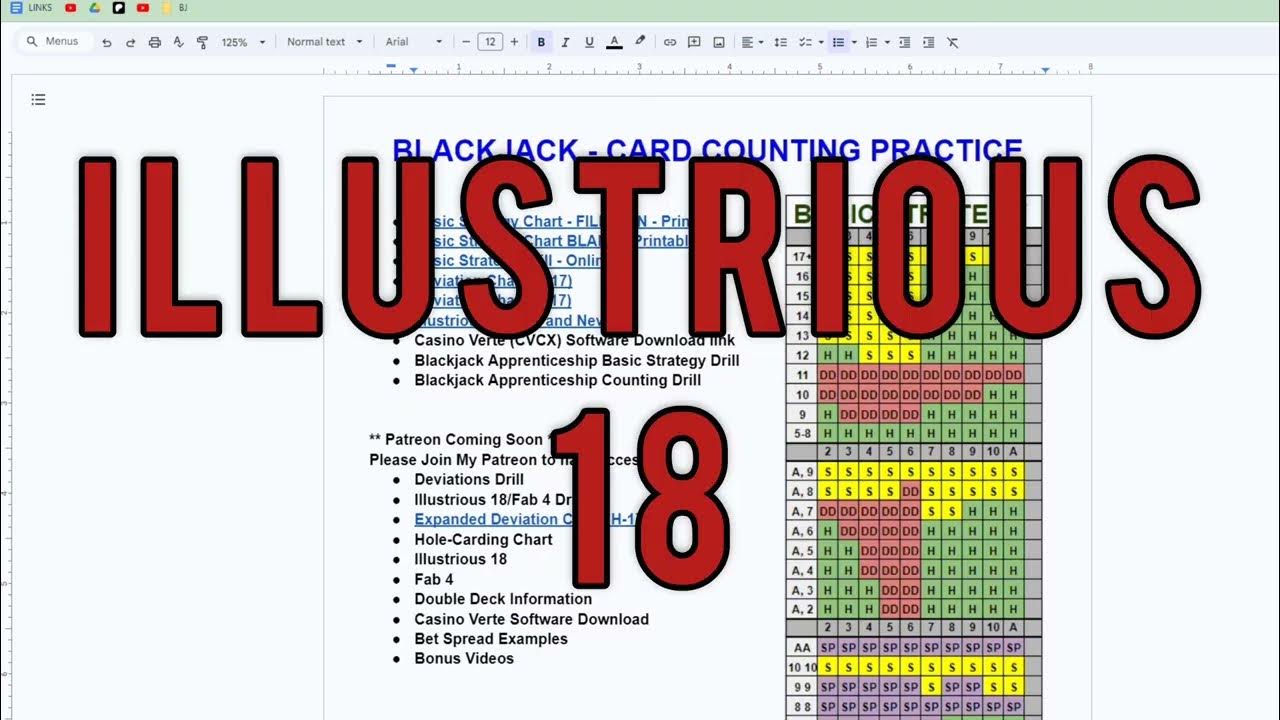The height and width of the screenshot is (720, 1280).
Task: Redo the last action
Action: pos(131,42)
